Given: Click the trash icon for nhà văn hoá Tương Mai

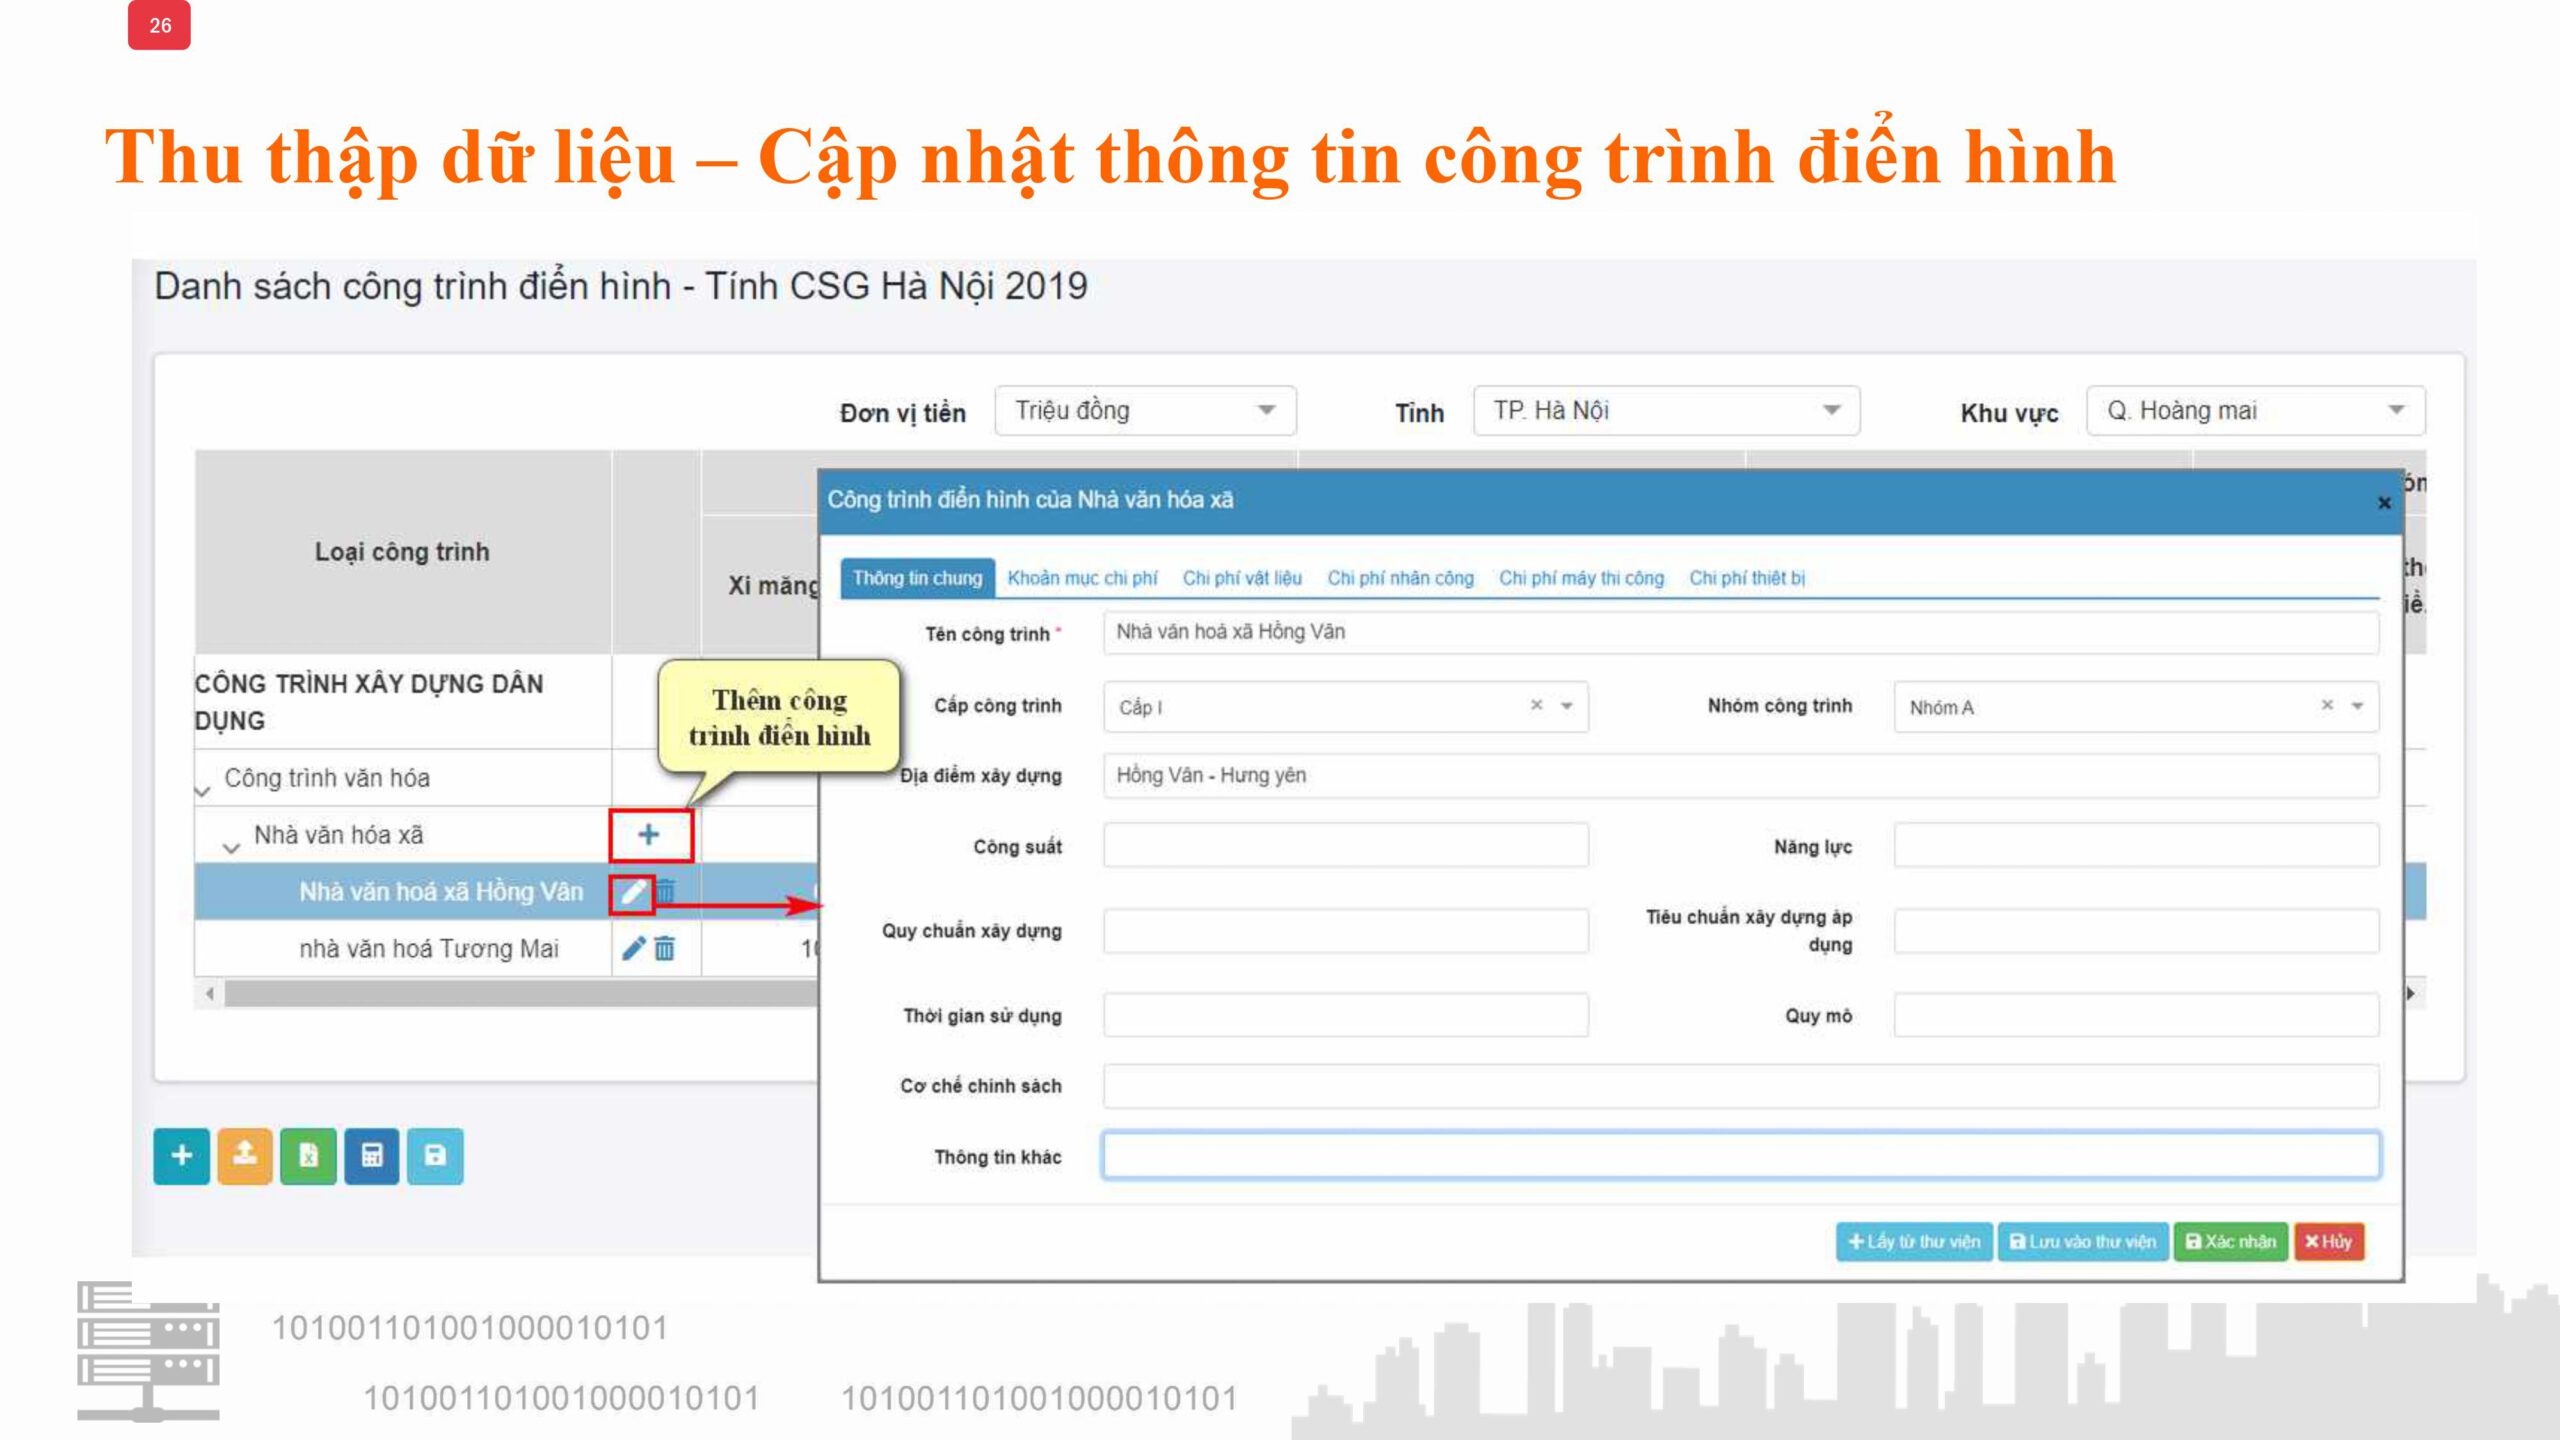Looking at the screenshot, I should [x=665, y=948].
